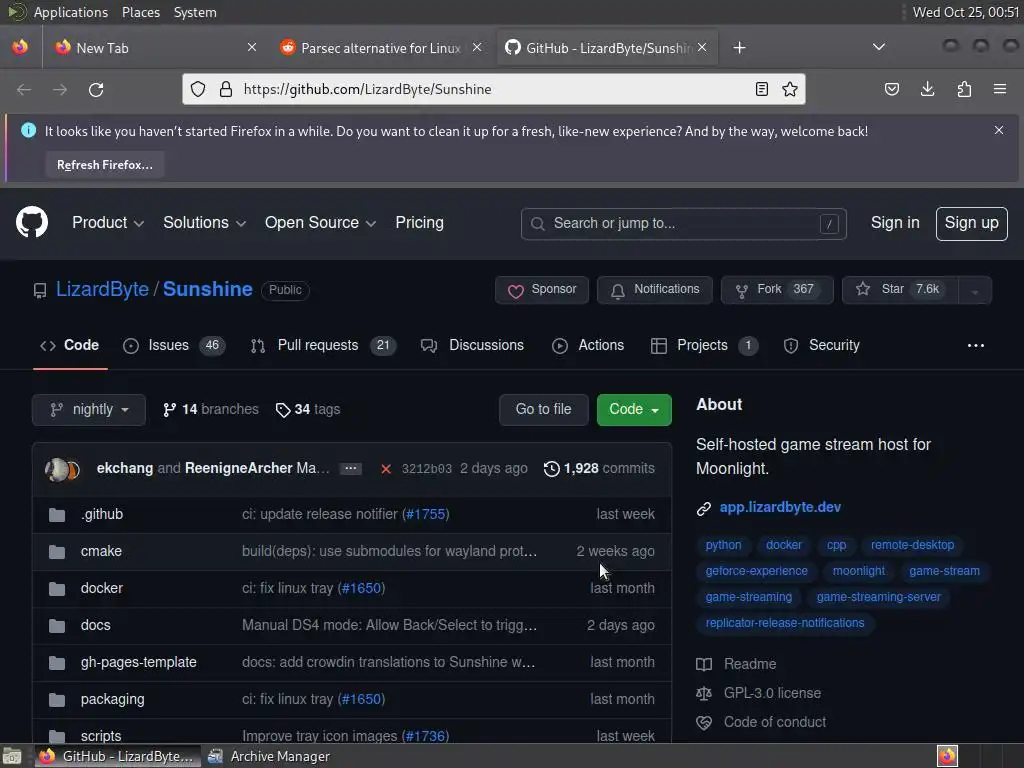Open the Security tab
The image size is (1024, 768).
(822, 345)
